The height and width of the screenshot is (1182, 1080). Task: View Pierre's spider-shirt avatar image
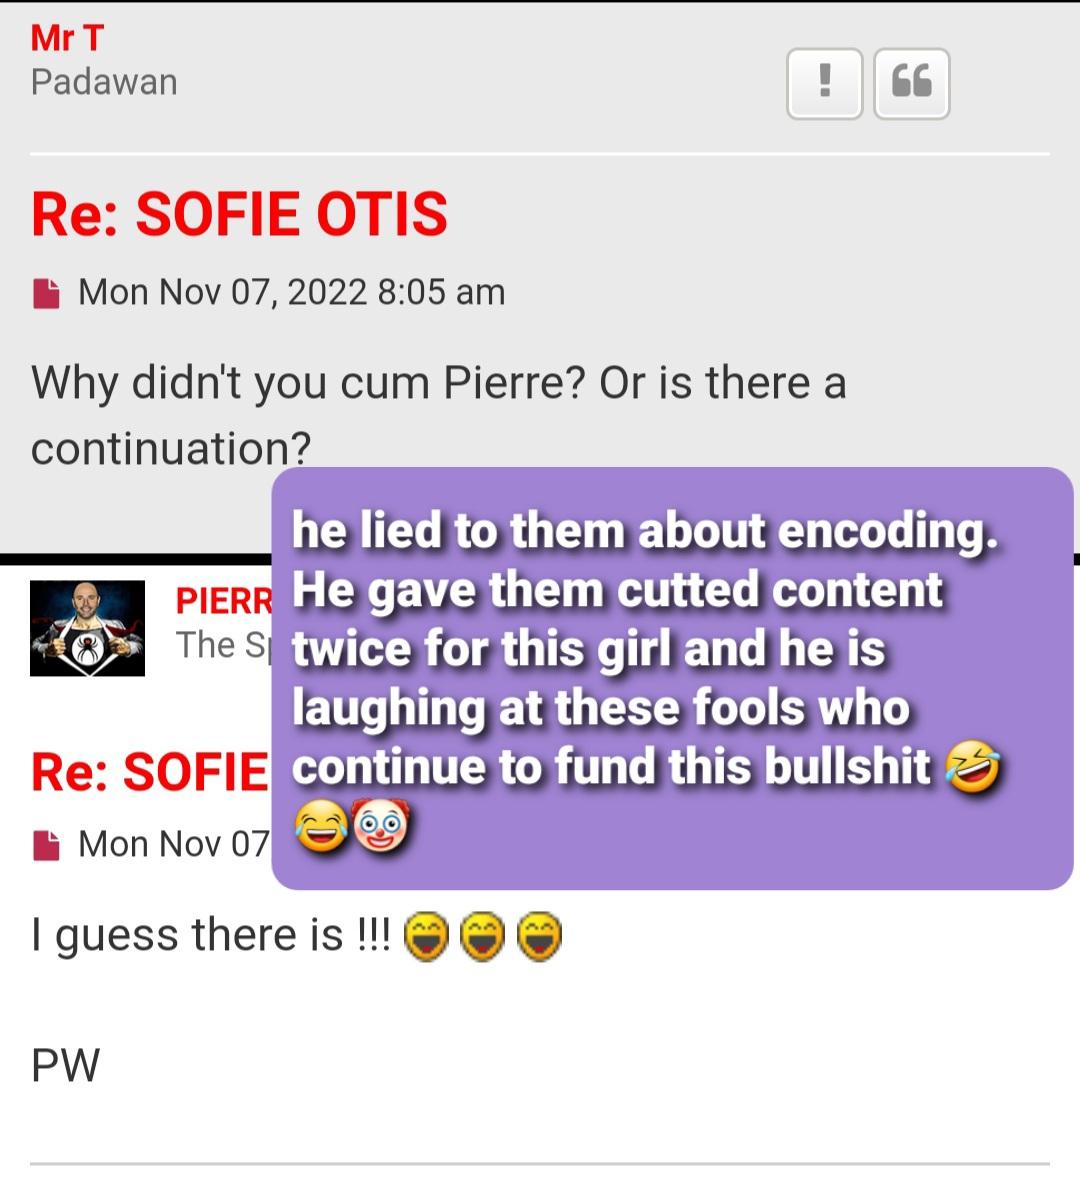[x=87, y=628]
